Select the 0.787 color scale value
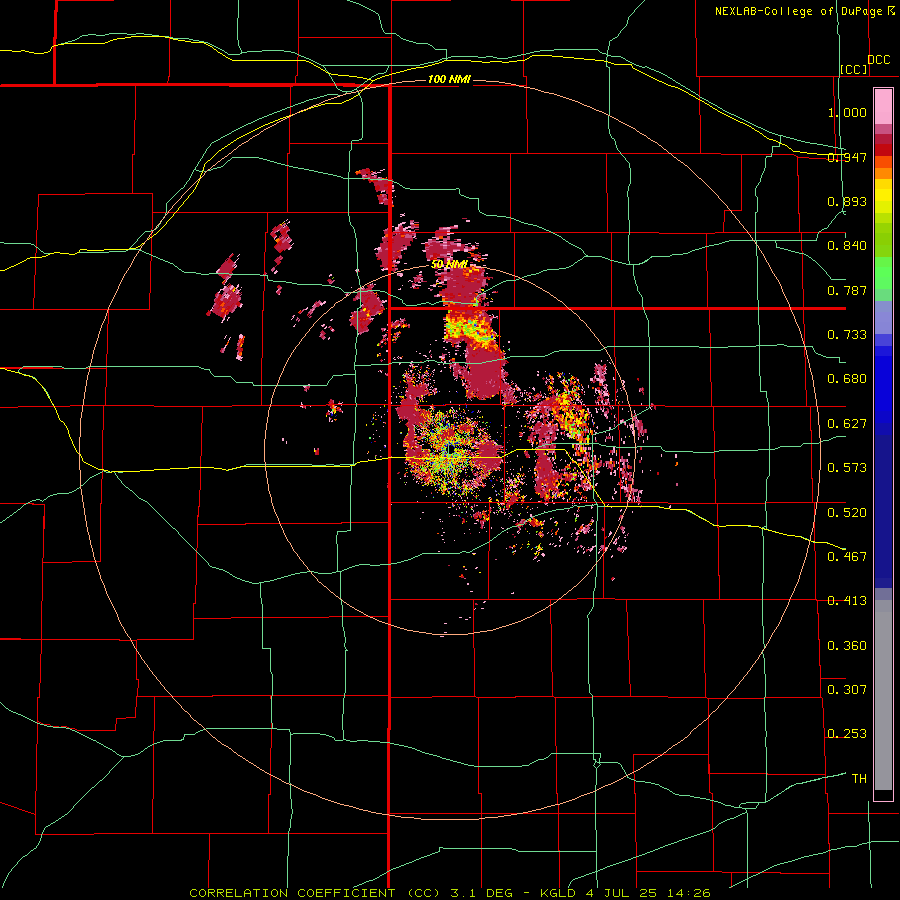This screenshot has width=900, height=900. click(x=847, y=290)
